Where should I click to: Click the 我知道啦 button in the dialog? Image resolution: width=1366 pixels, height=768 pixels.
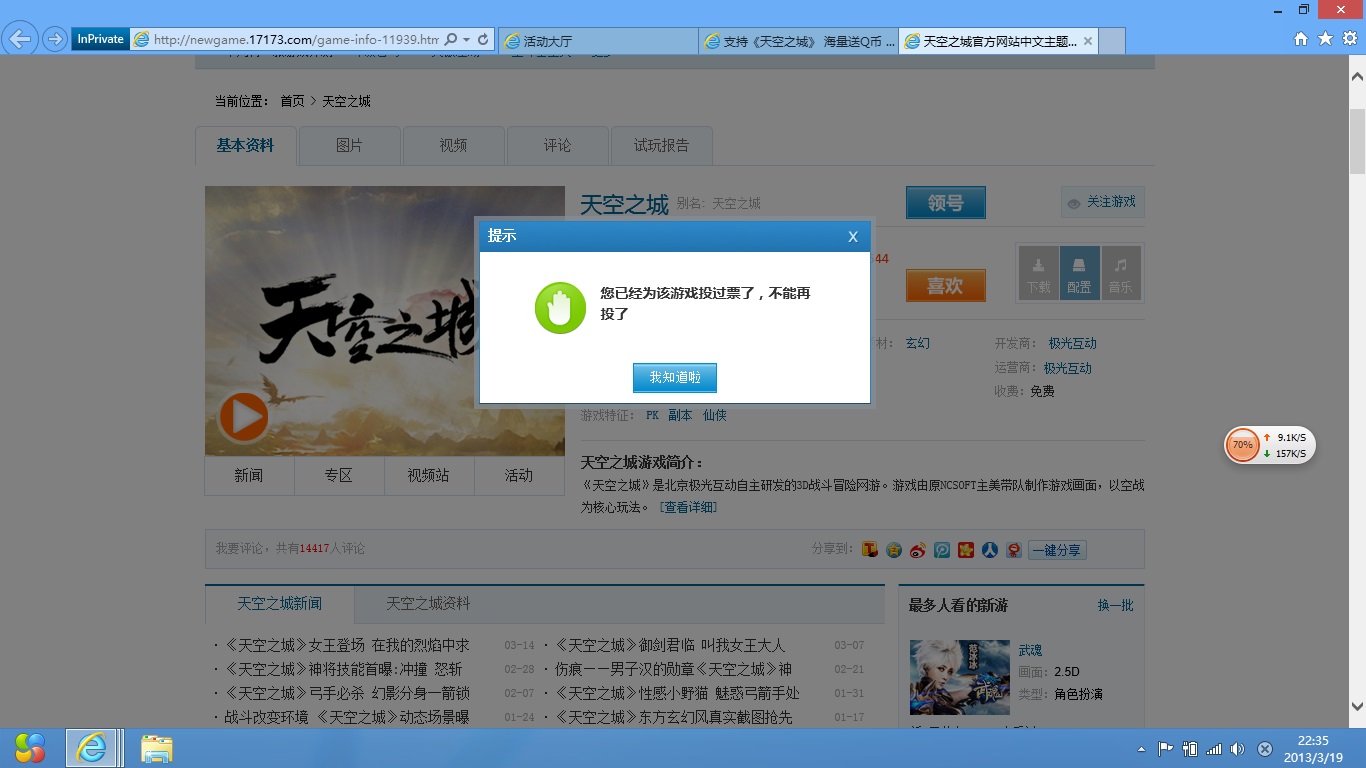tap(674, 378)
